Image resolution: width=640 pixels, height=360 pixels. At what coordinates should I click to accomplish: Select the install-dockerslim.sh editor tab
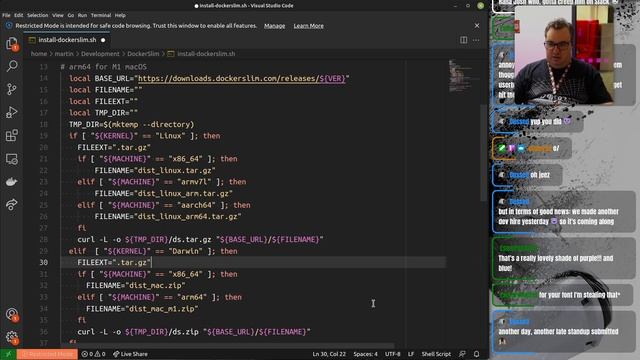(67, 40)
